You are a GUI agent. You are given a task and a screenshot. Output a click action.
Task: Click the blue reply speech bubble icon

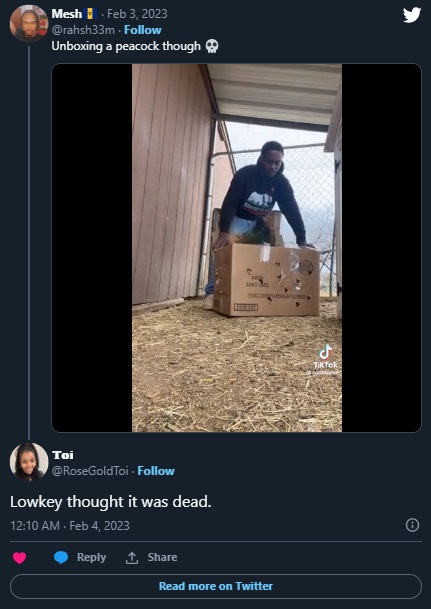tap(61, 557)
